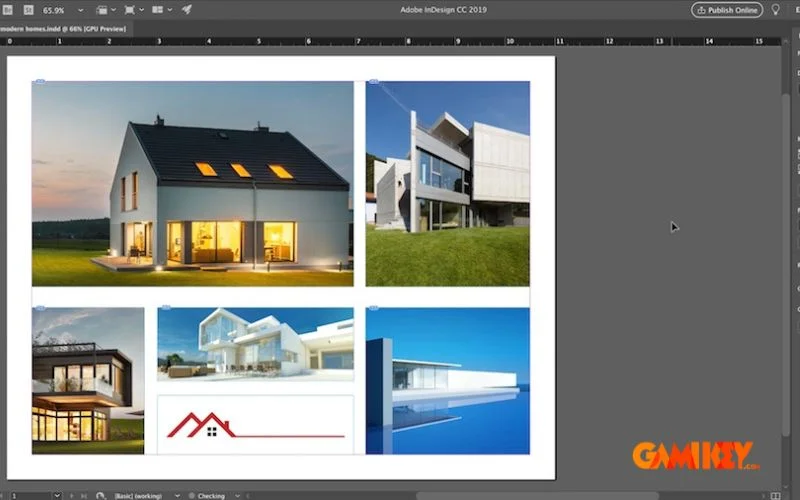Select the large house at dusk image

[192, 184]
